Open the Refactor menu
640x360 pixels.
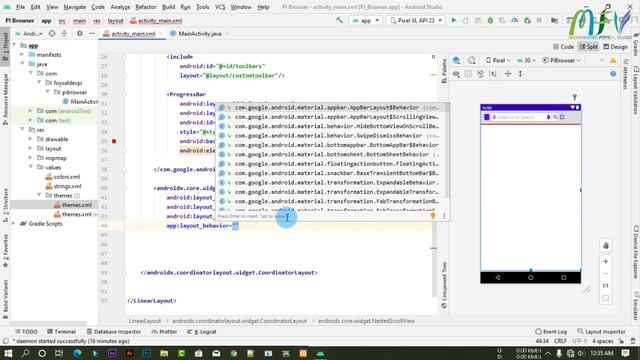pyautogui.click(x=146, y=7)
